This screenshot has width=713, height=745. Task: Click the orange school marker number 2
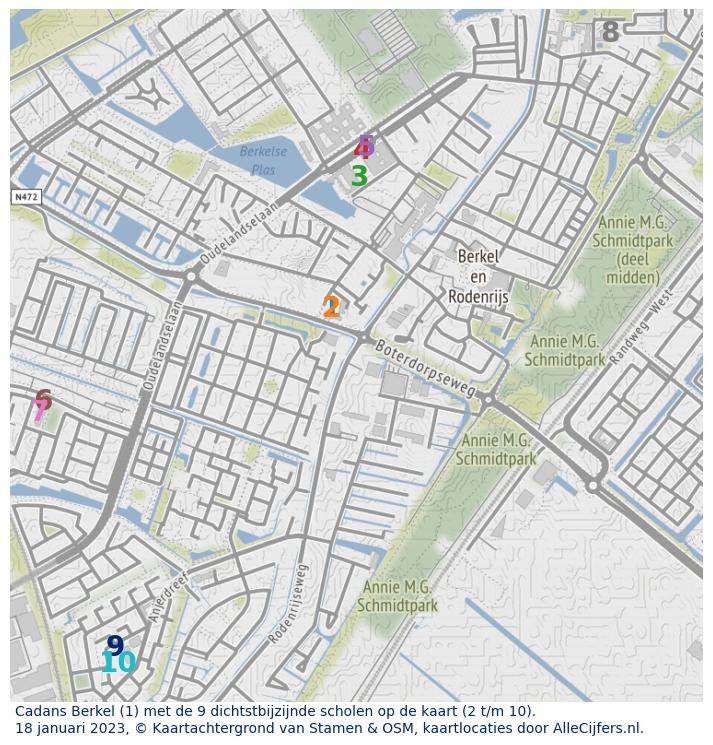click(331, 308)
